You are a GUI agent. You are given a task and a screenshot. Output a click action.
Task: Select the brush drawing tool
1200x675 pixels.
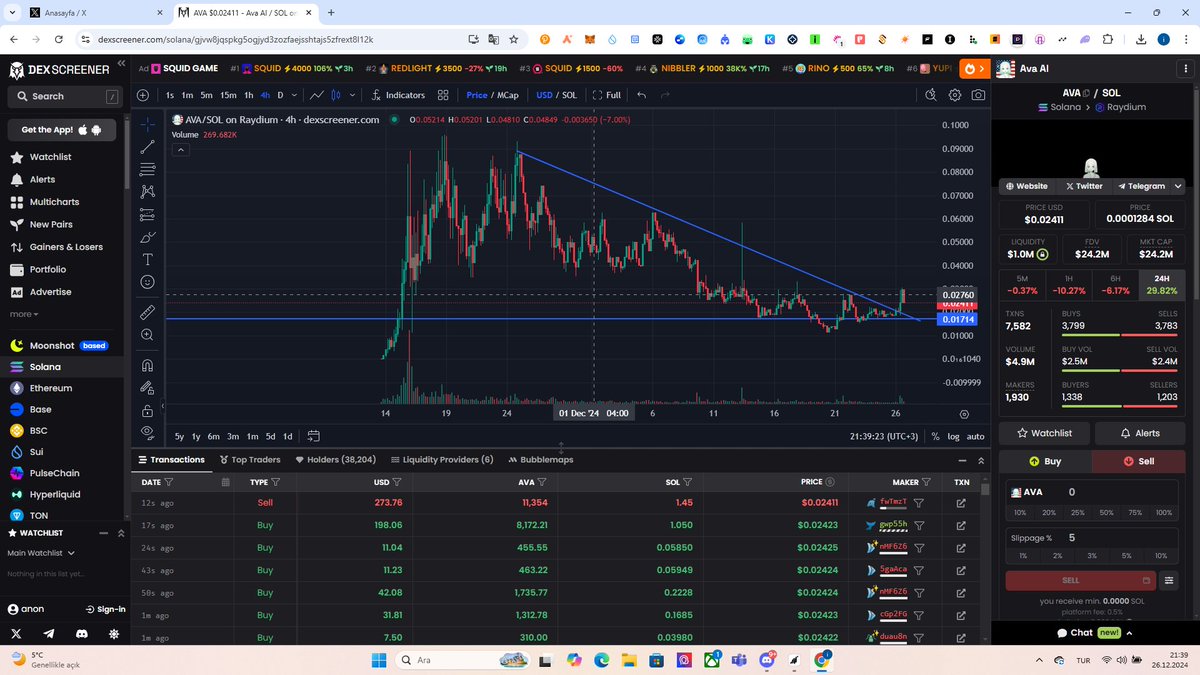click(147, 237)
